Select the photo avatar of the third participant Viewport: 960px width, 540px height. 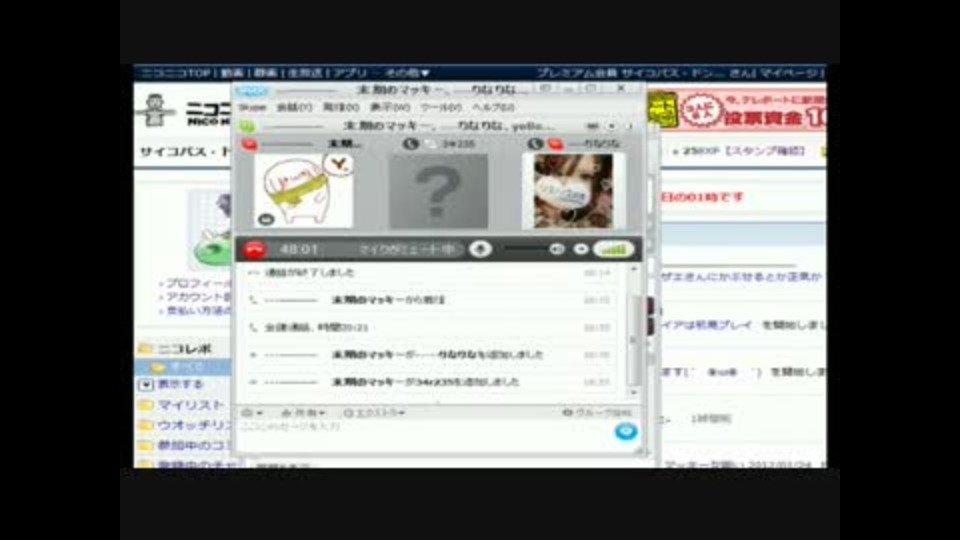click(x=573, y=191)
